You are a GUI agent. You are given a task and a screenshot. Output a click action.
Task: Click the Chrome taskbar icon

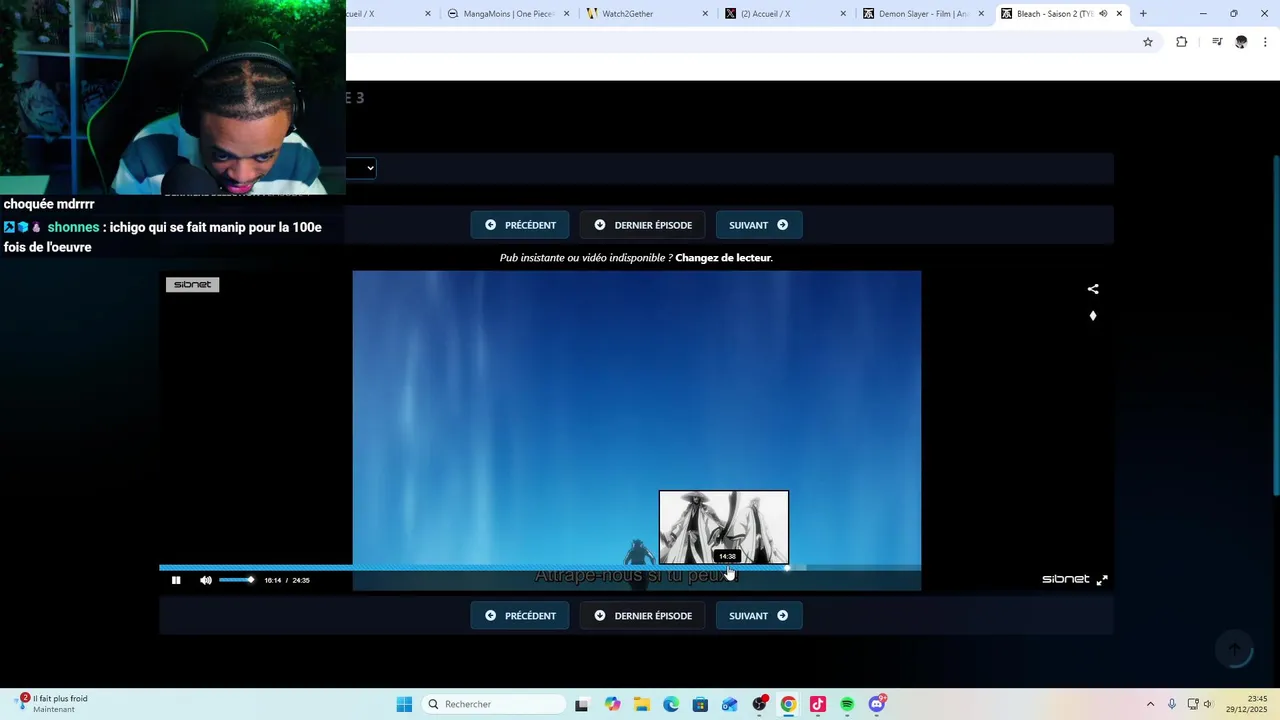pyautogui.click(x=789, y=704)
